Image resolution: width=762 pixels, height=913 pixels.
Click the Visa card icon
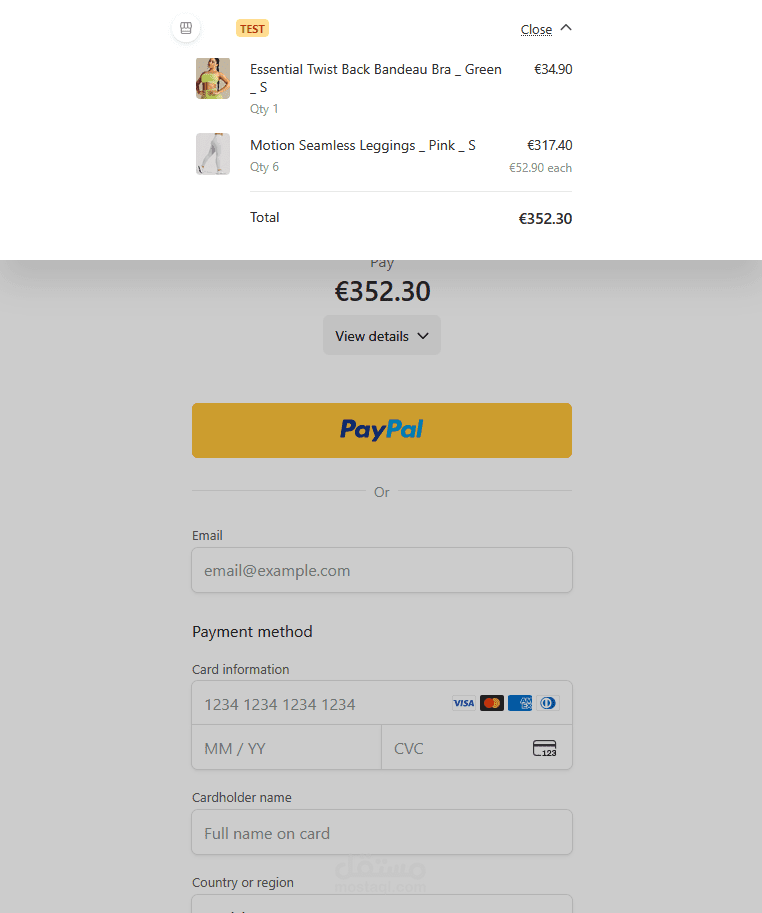click(x=463, y=703)
